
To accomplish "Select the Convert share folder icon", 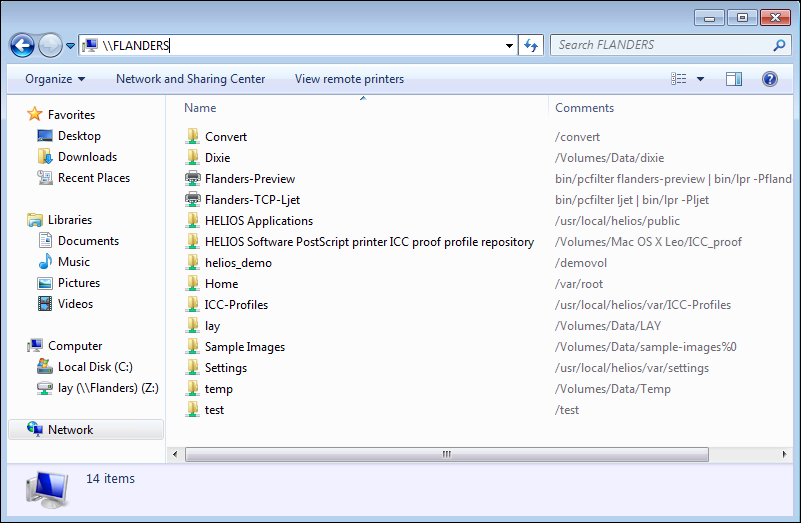I will click(193, 136).
